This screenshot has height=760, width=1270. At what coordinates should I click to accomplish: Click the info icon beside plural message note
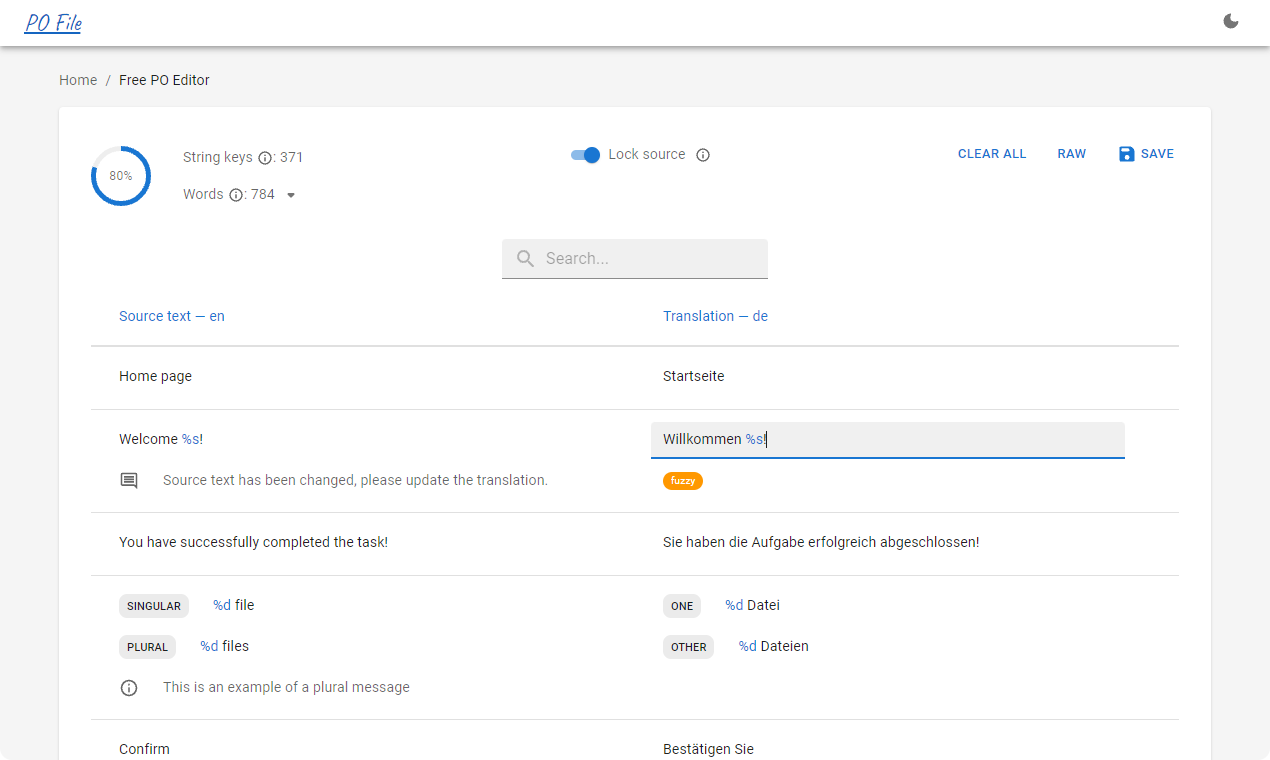(x=129, y=688)
